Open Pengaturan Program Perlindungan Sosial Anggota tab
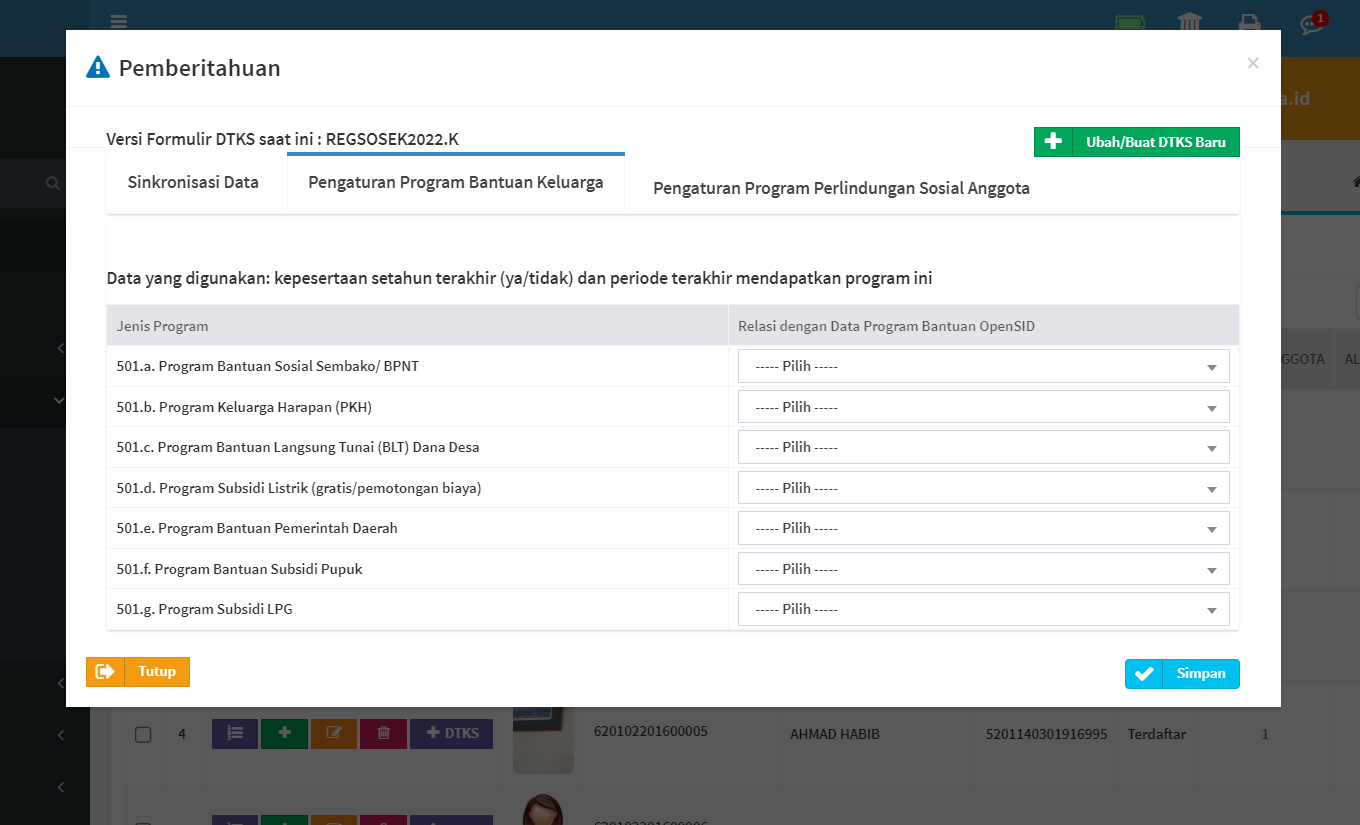This screenshot has height=825, width=1360. [x=840, y=188]
